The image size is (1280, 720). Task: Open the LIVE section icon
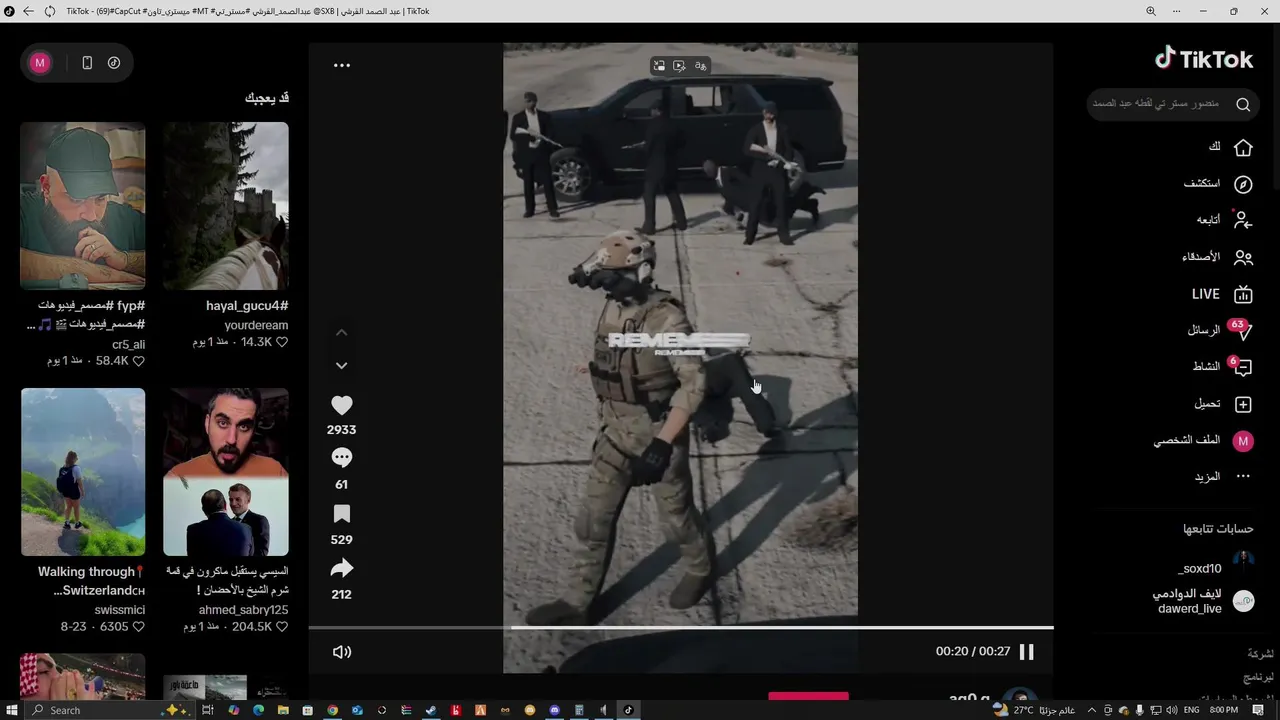[1243, 294]
